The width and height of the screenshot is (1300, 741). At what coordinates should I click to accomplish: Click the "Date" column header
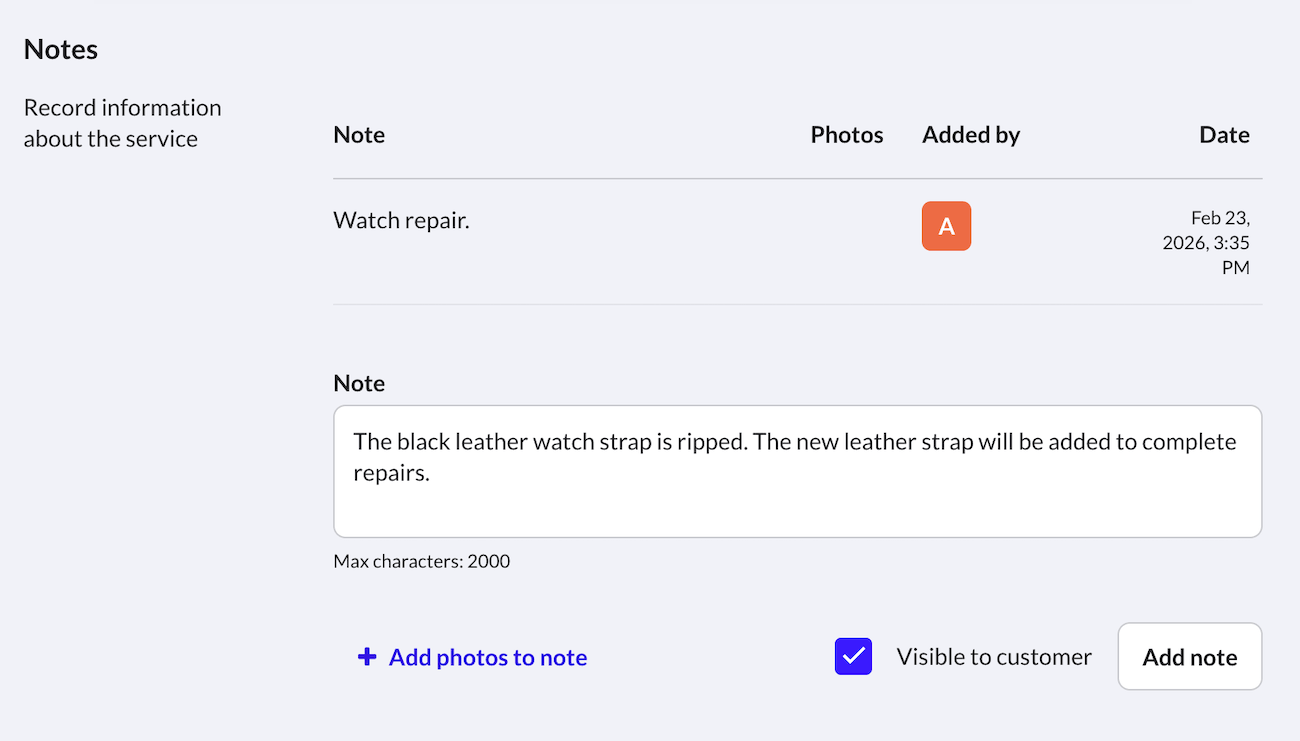(1224, 135)
